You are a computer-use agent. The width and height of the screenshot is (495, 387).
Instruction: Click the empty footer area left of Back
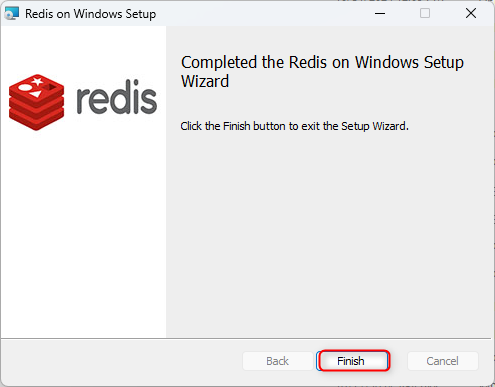tap(122, 362)
